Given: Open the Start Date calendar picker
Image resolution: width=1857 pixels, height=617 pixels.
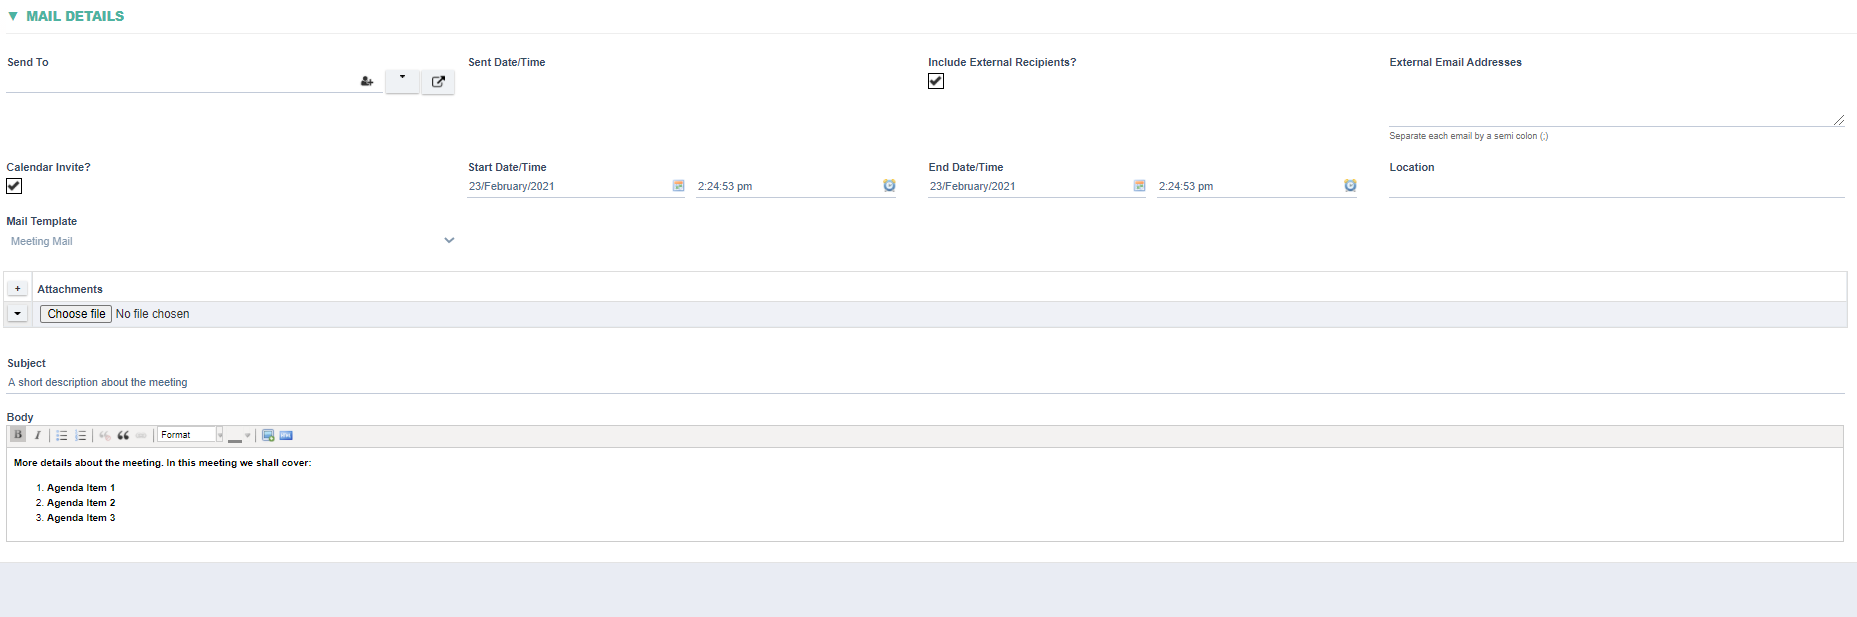Looking at the screenshot, I should [x=678, y=186].
